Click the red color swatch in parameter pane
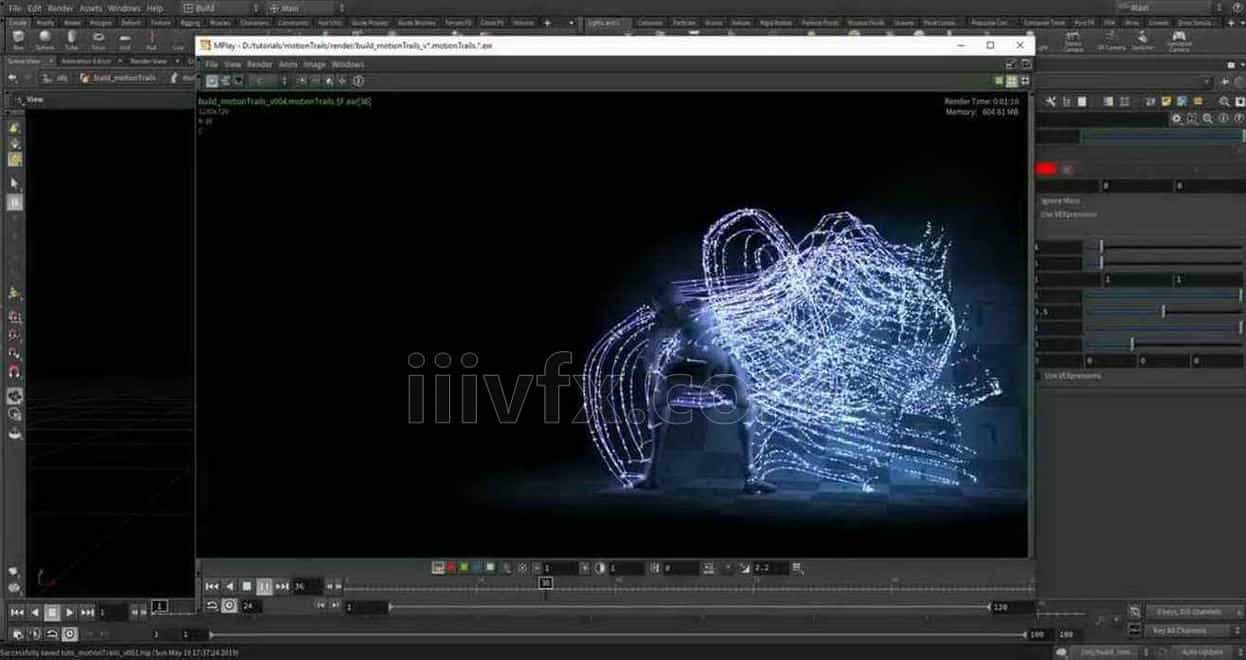1246x660 pixels. point(1046,169)
